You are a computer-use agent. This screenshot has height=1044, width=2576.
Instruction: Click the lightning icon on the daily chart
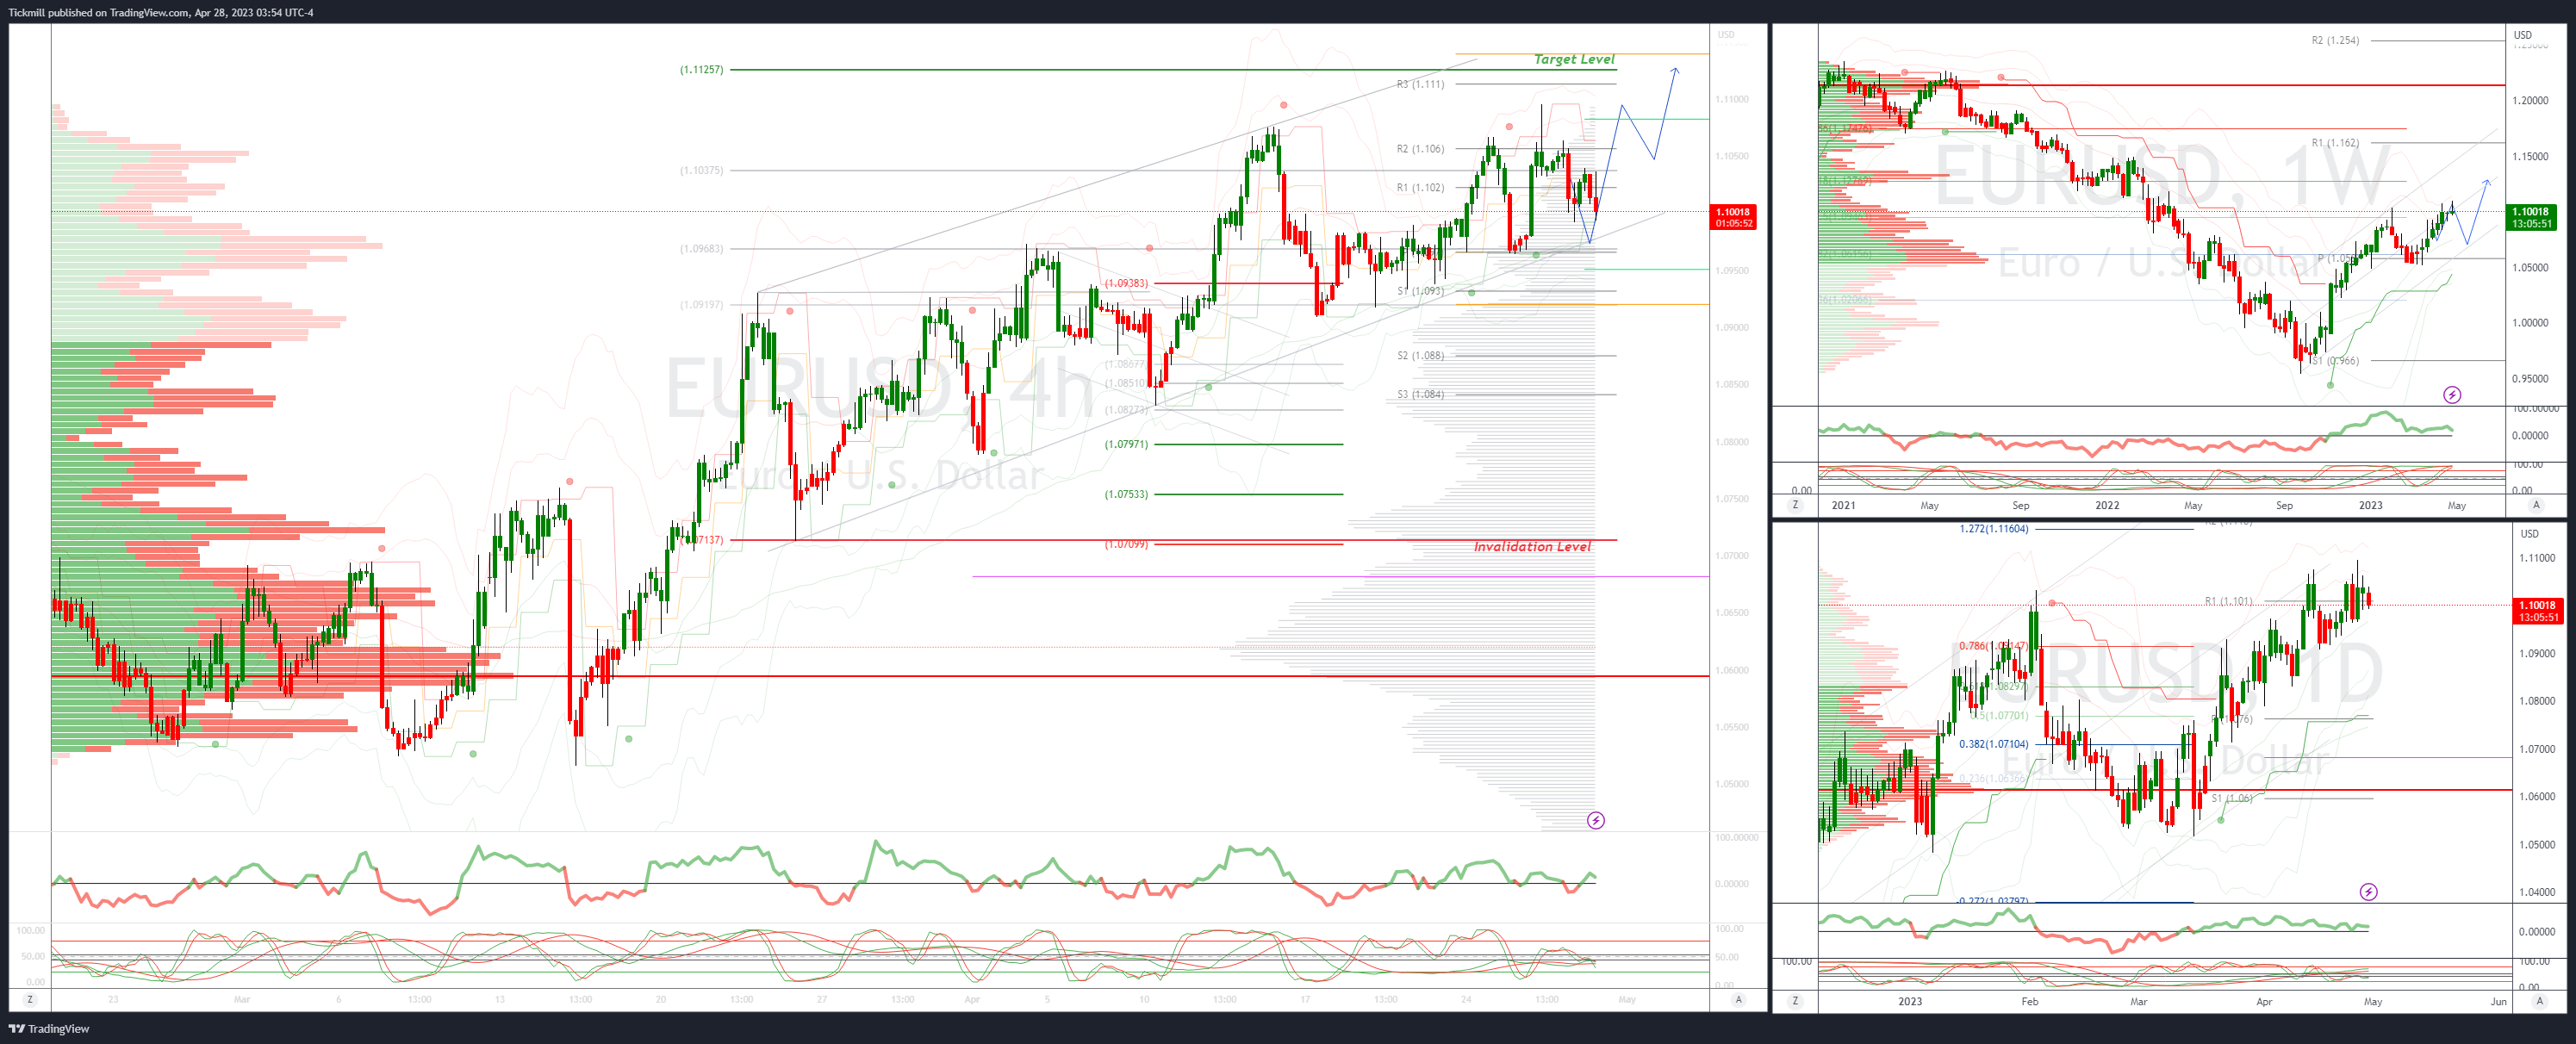coord(2368,891)
